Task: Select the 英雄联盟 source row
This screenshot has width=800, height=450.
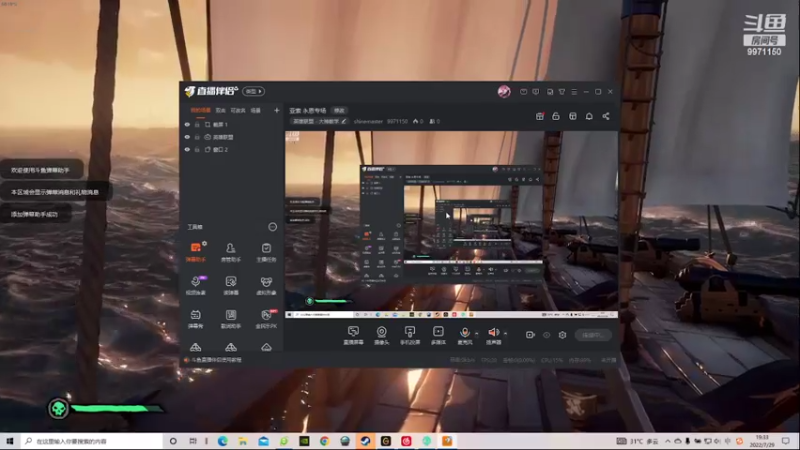Action: click(232, 137)
